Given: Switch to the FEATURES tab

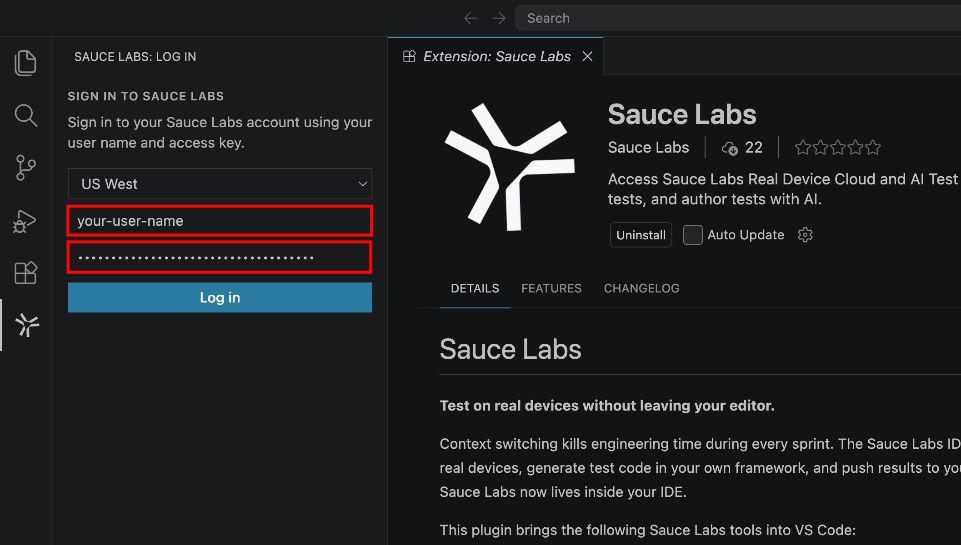Looking at the screenshot, I should [x=551, y=288].
